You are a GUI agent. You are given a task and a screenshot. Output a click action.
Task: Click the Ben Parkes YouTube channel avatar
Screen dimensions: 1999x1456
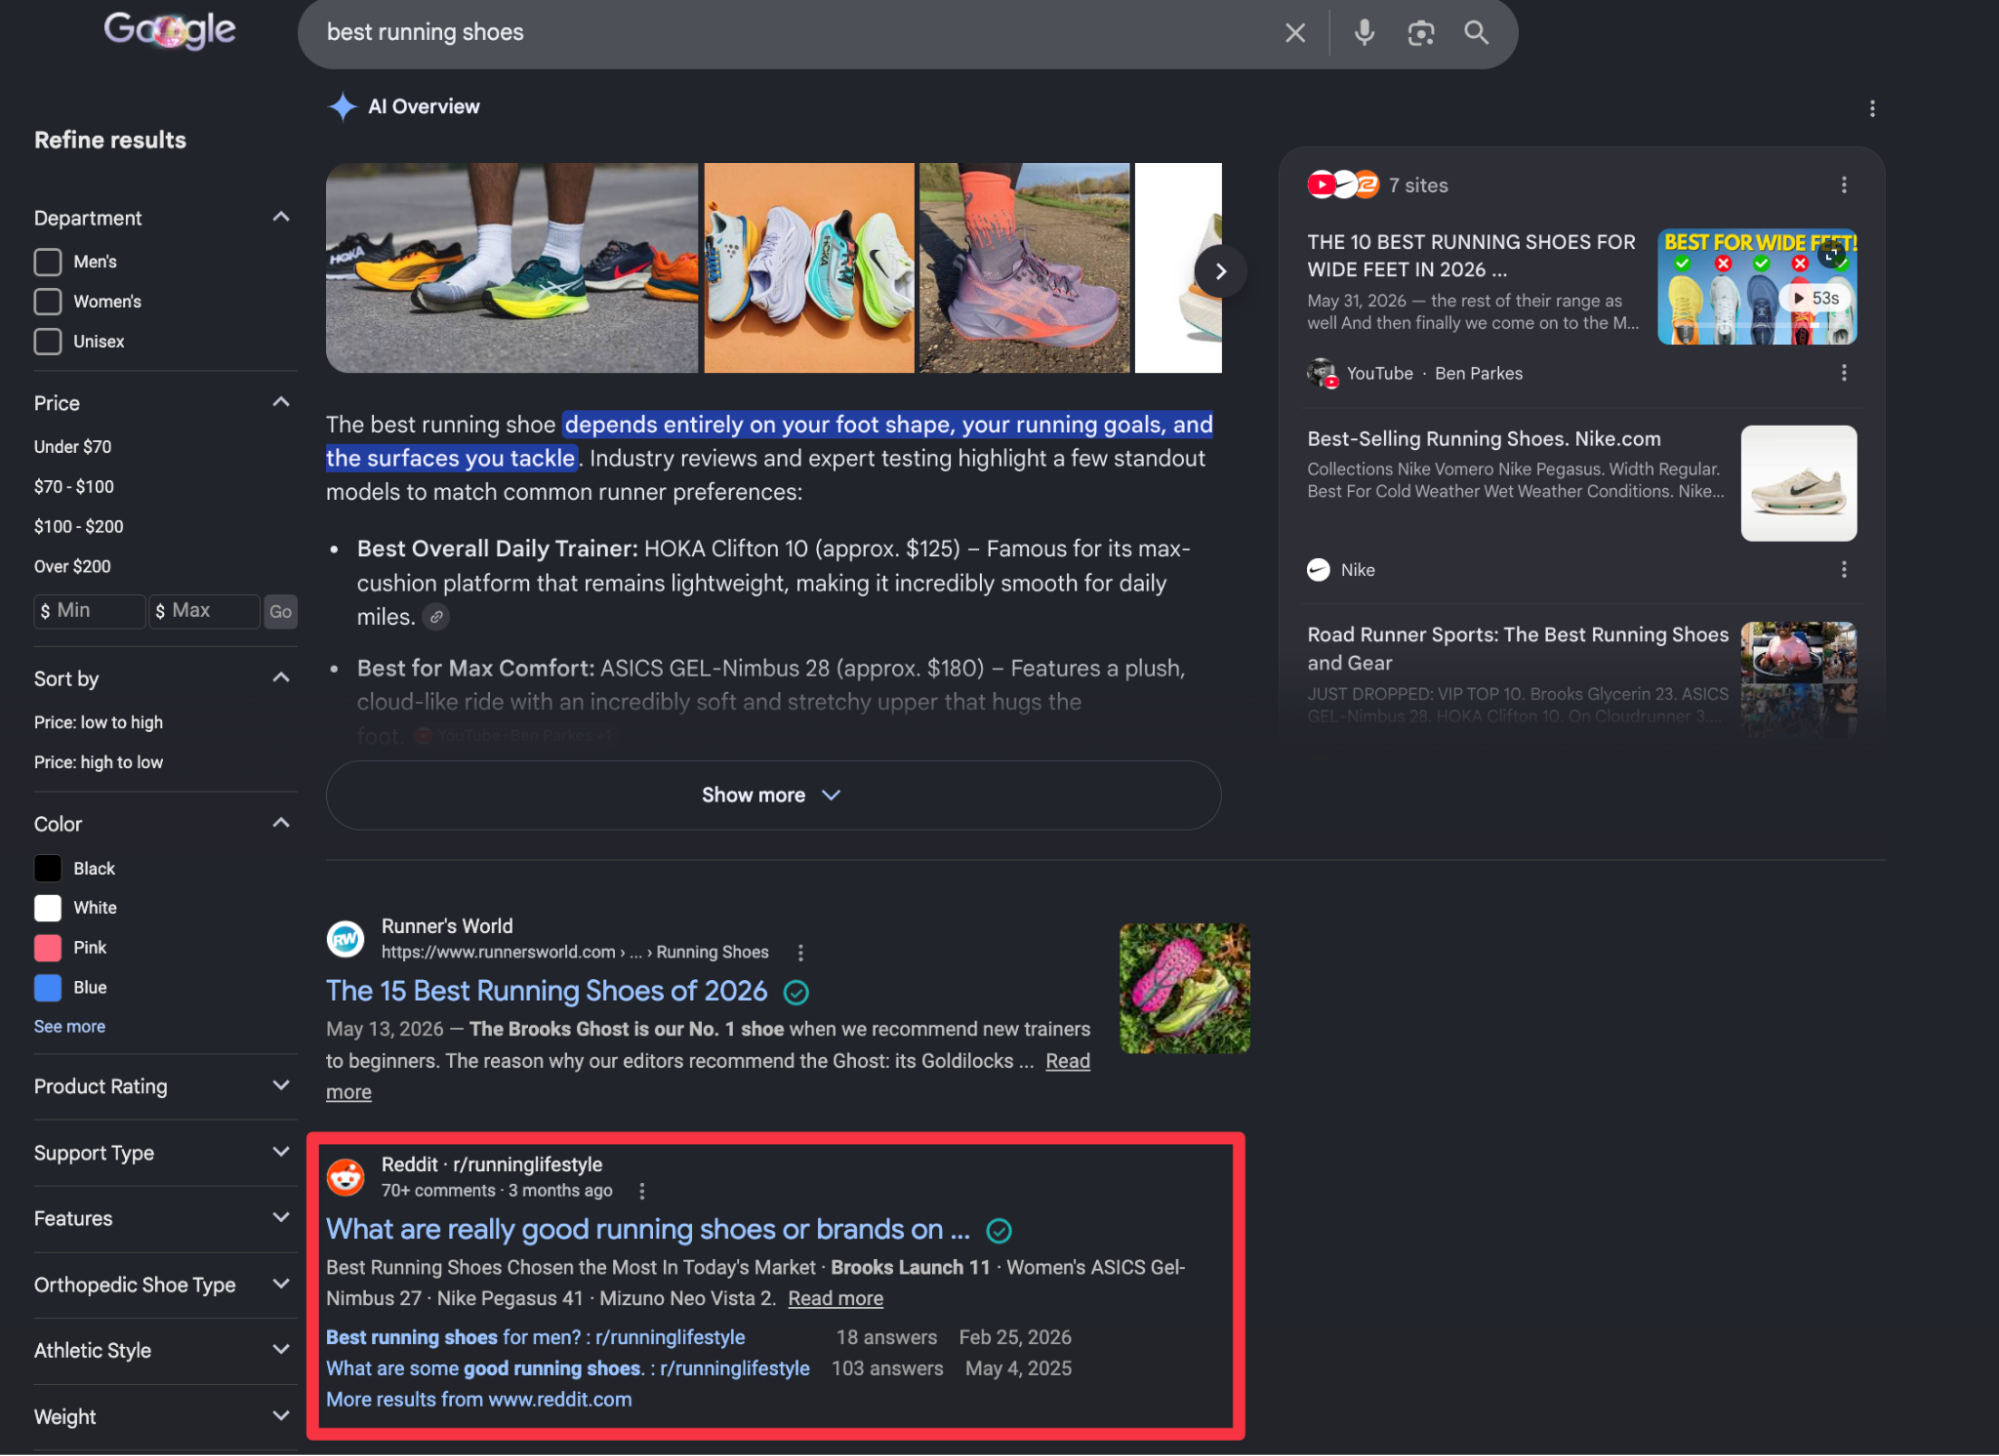(x=1322, y=373)
